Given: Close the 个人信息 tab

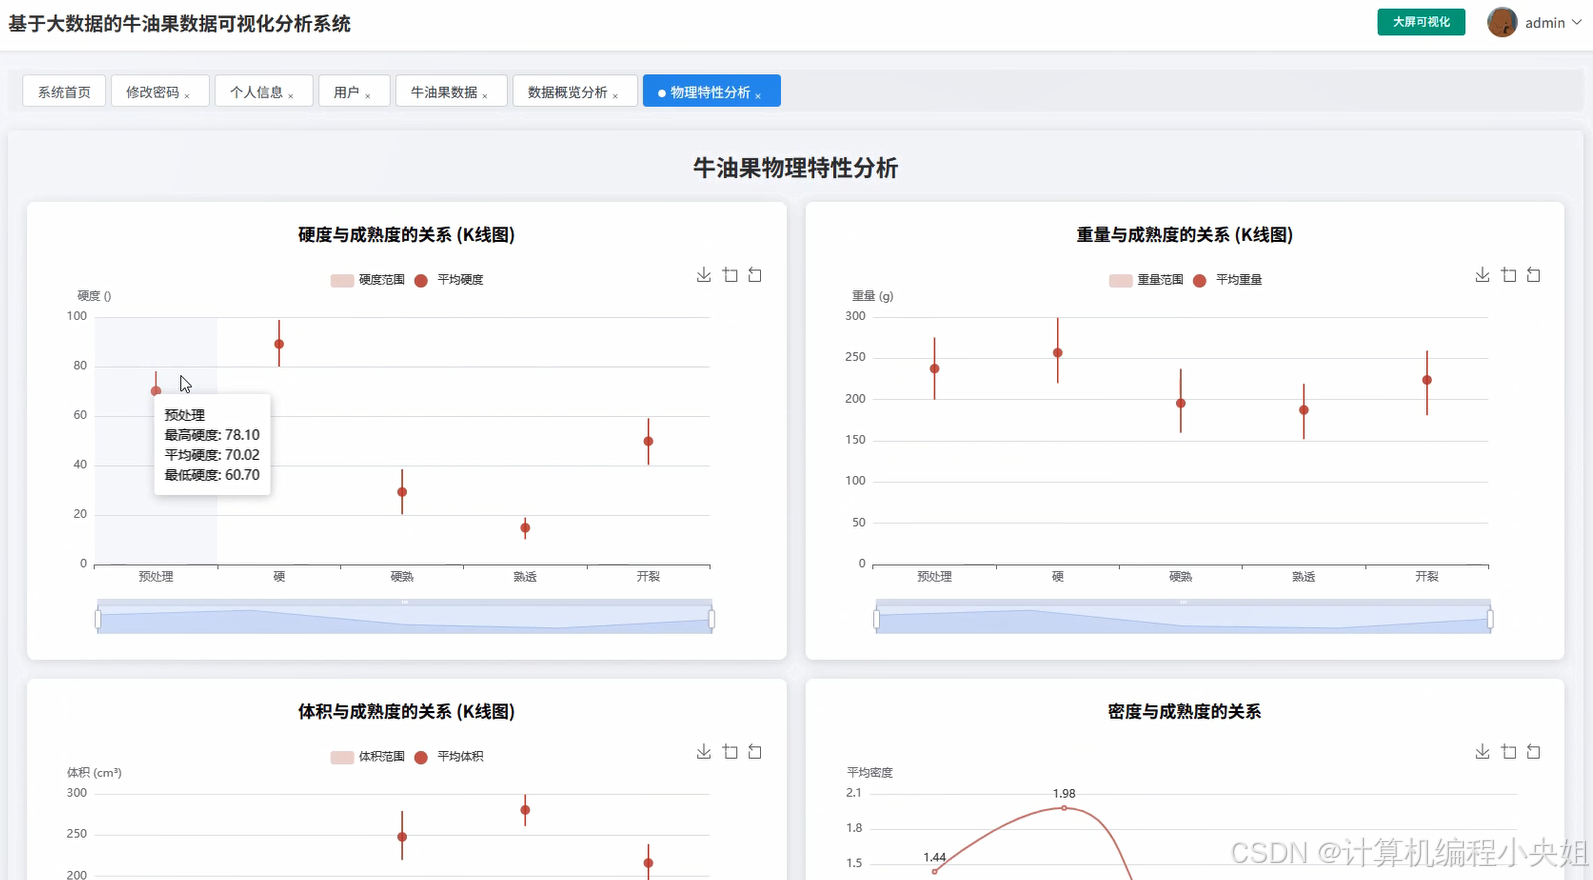Looking at the screenshot, I should (x=291, y=96).
